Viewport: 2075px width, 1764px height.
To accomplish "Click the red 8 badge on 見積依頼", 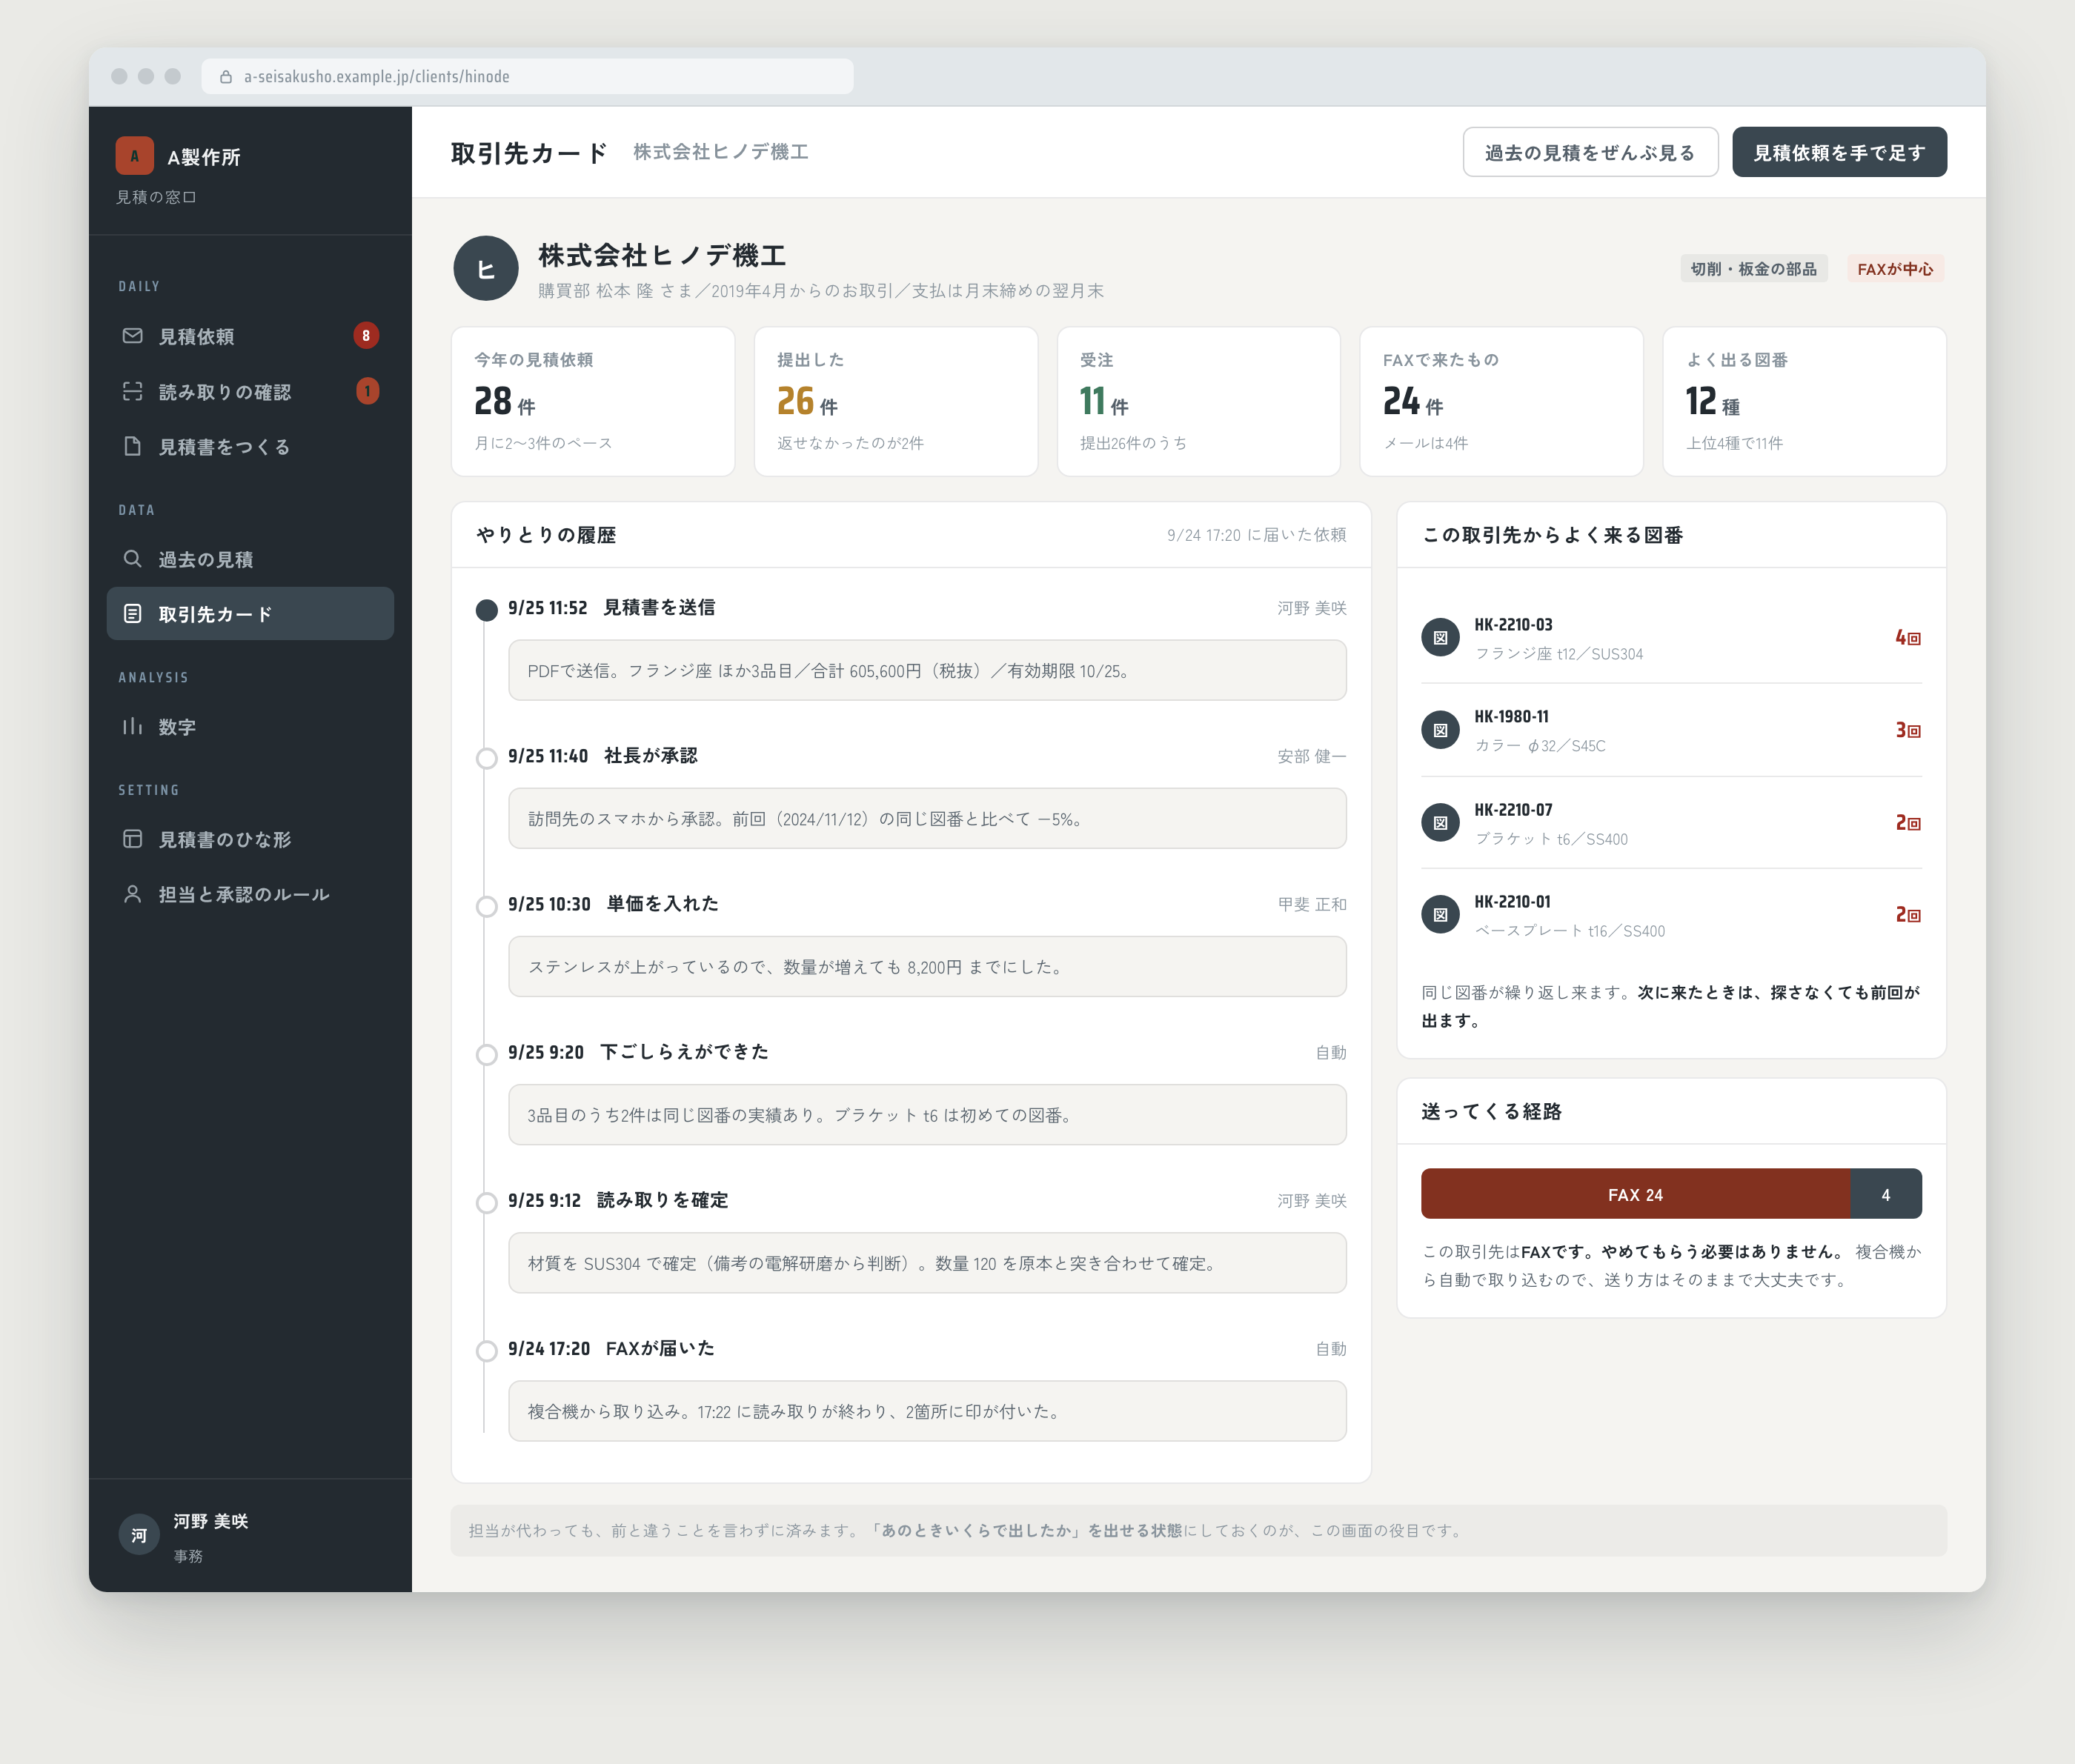I will point(366,336).
